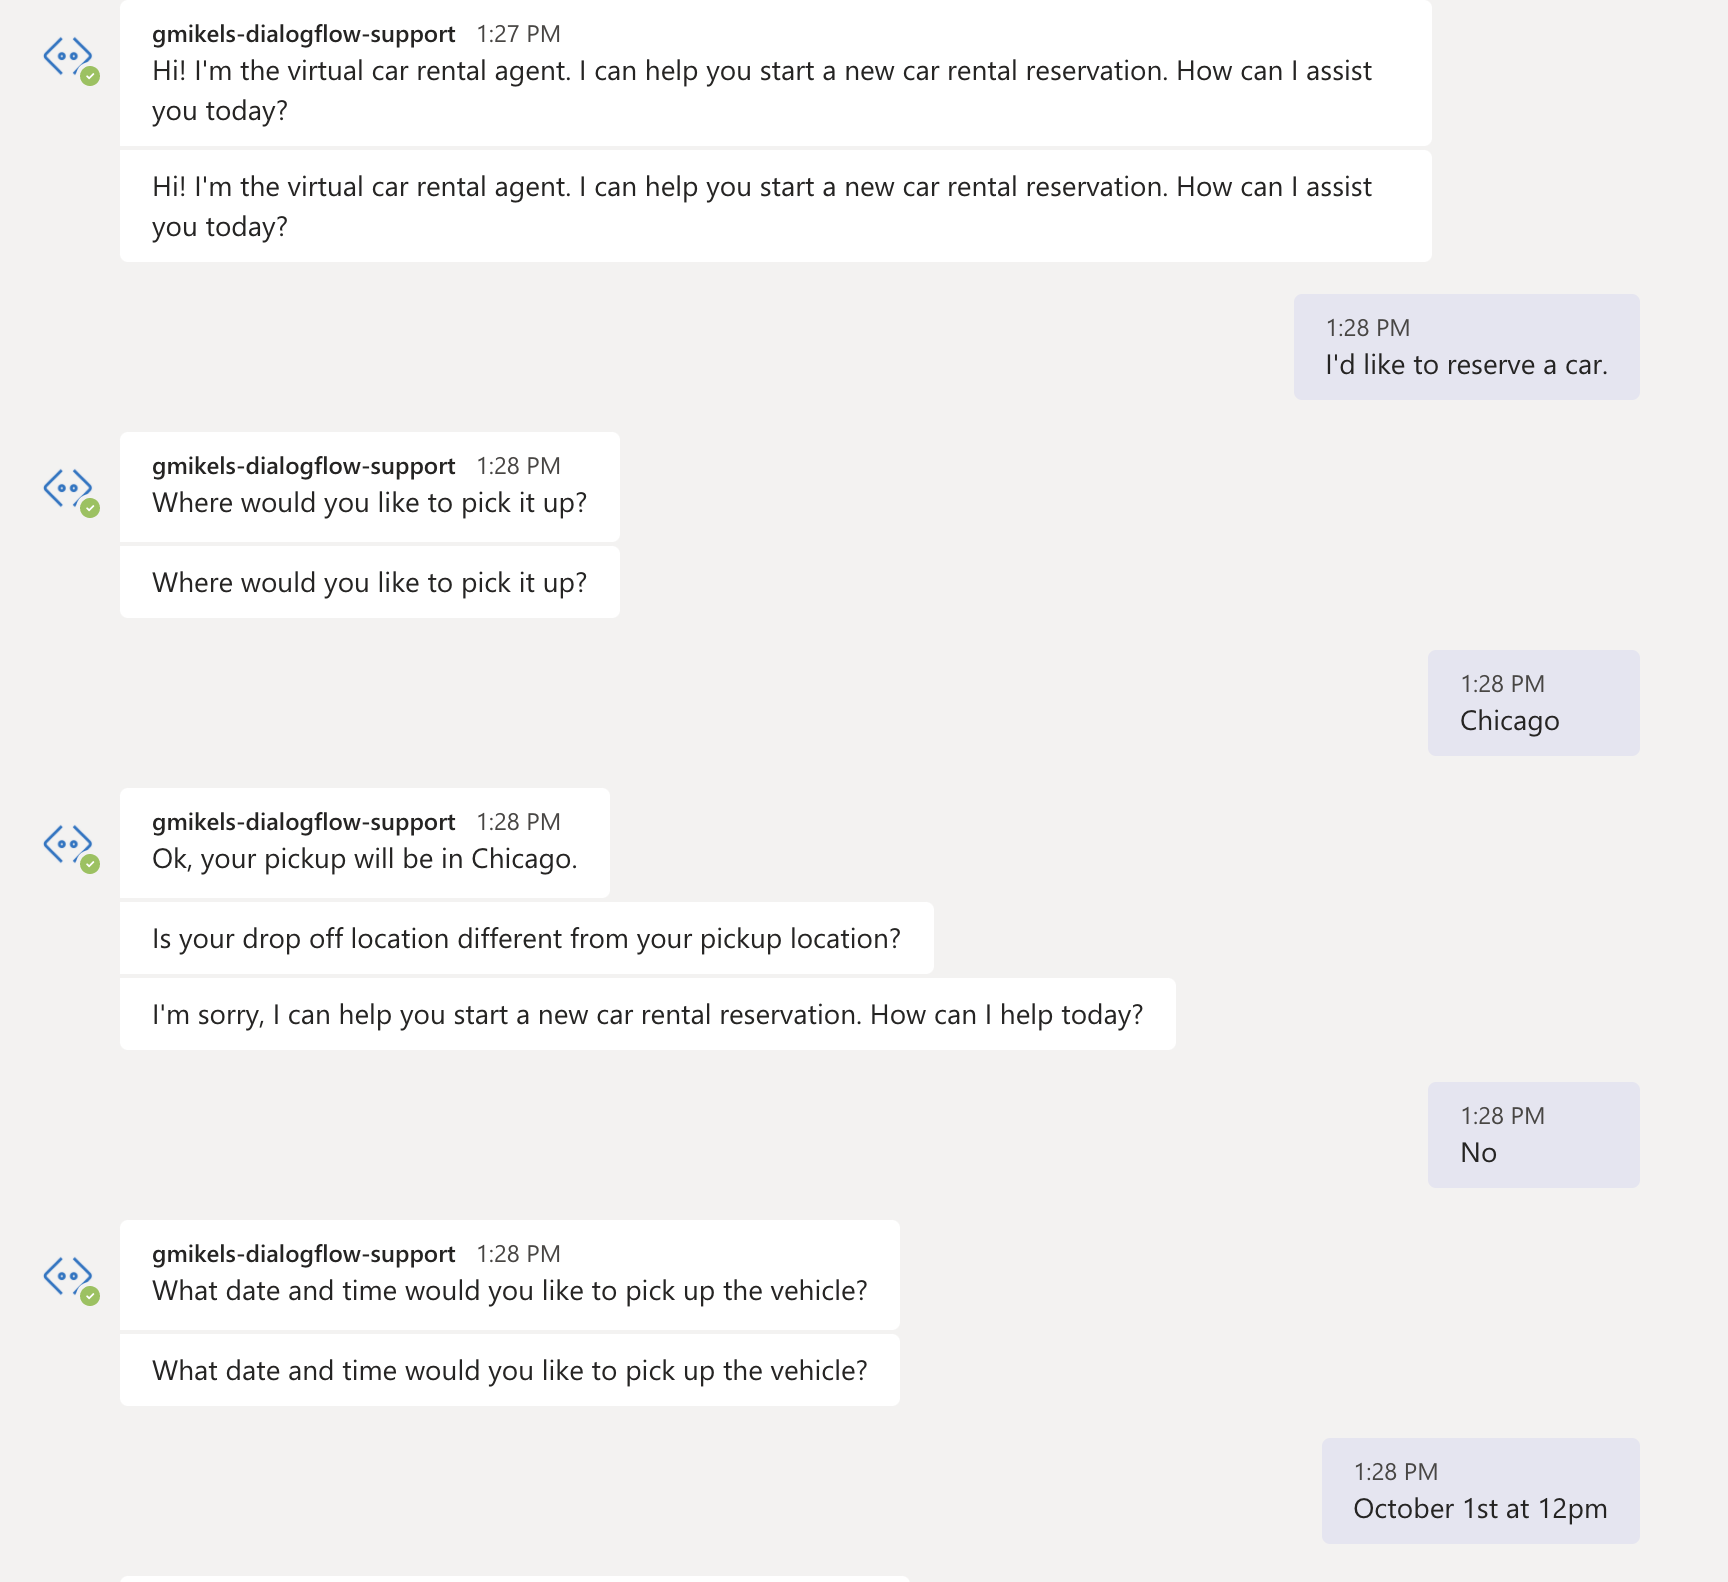
Task: Click the avatar beside the date-time question
Action: coord(68,1279)
